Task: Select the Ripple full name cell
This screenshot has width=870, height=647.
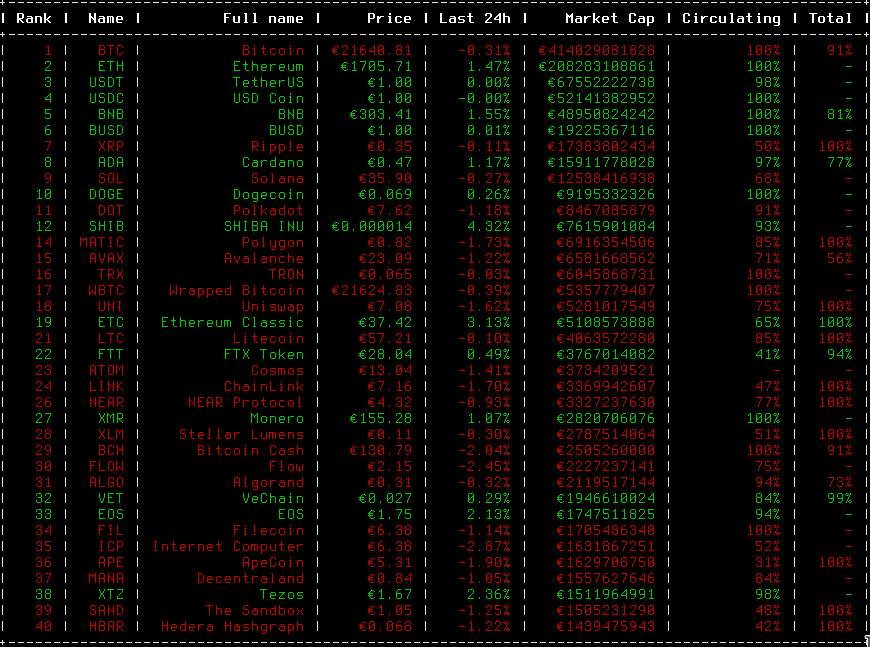Action: pyautogui.click(x=277, y=147)
